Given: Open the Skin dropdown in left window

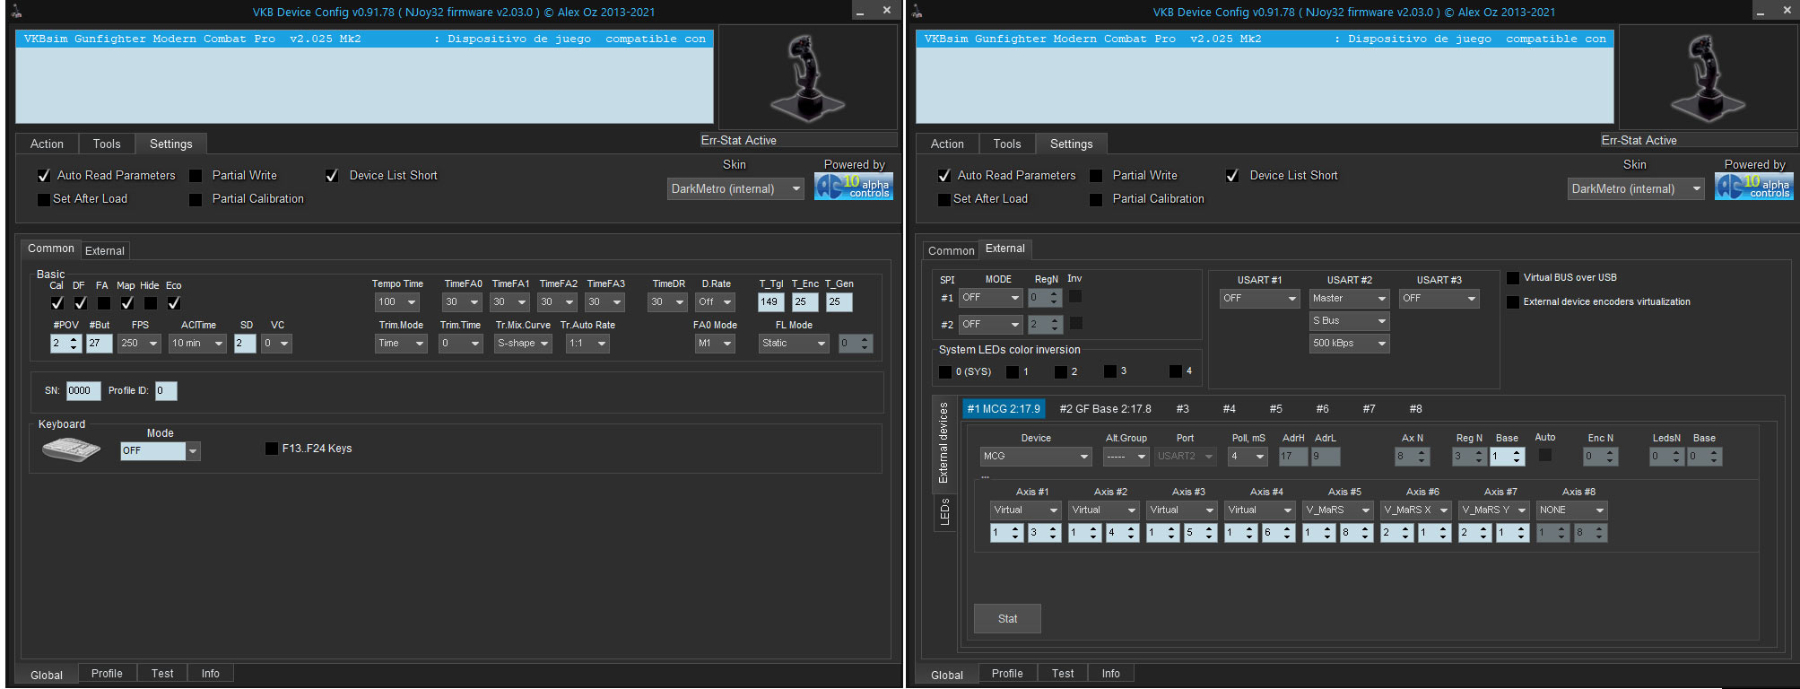Looking at the screenshot, I should coord(736,189).
